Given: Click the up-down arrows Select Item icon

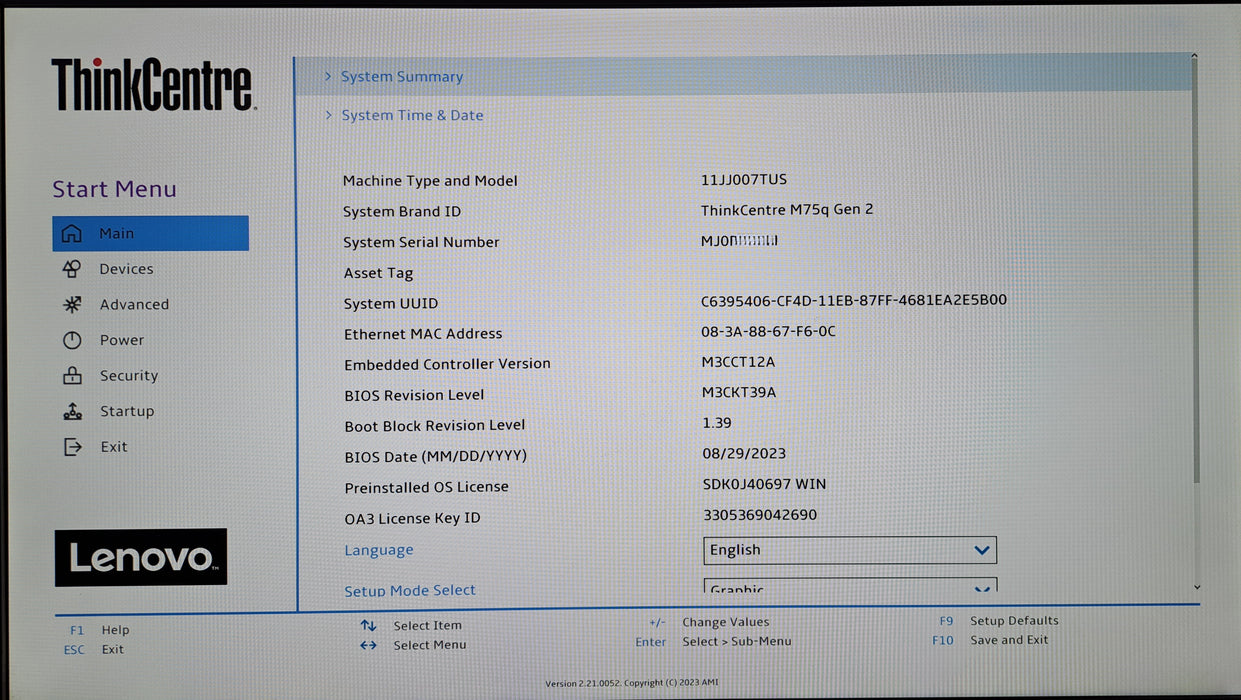Looking at the screenshot, I should [368, 626].
